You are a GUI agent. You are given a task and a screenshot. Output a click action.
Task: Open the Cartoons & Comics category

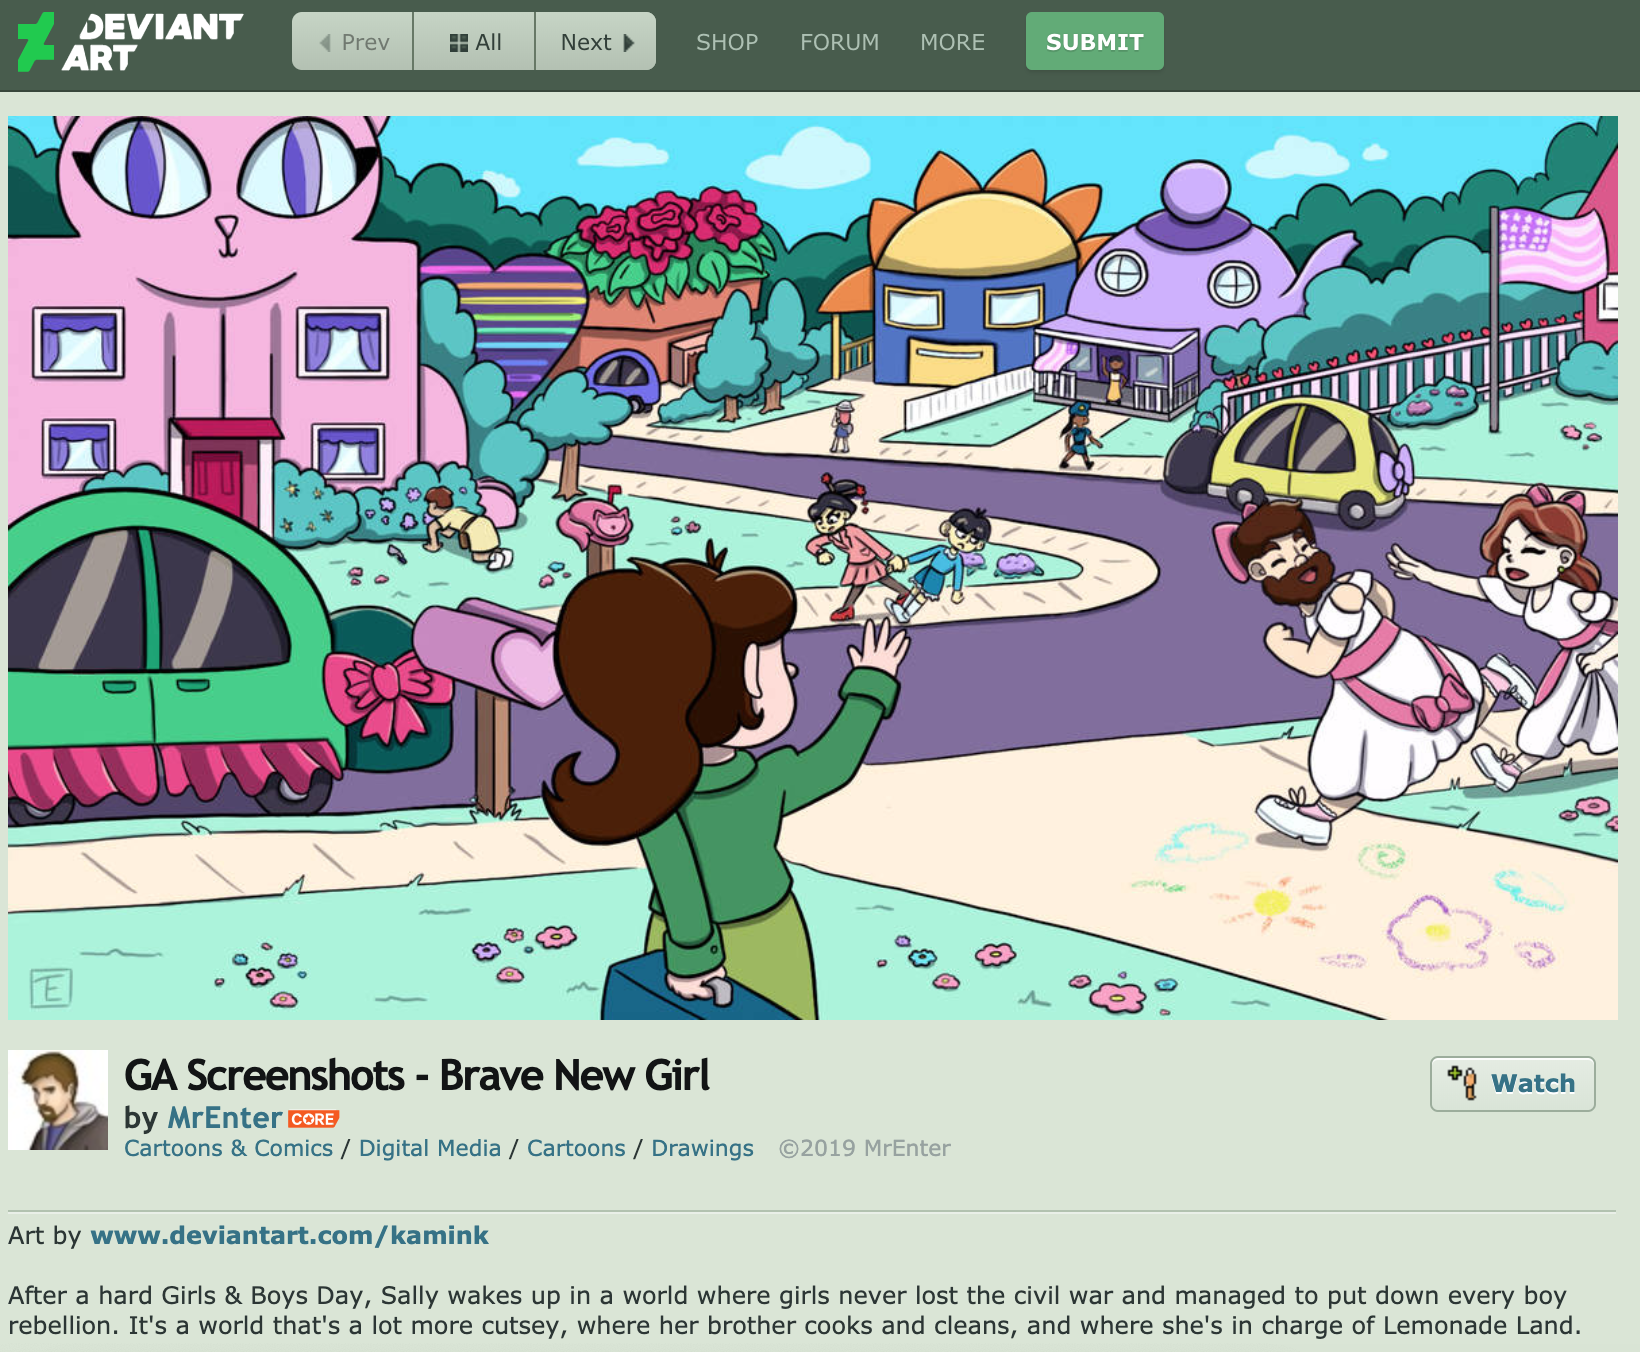[228, 1148]
